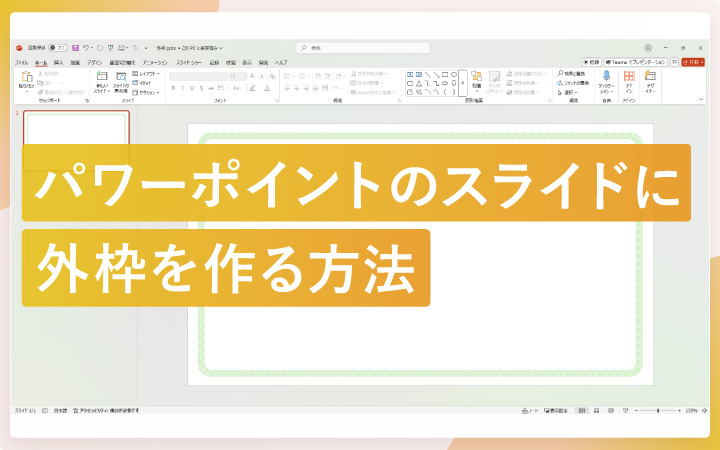Open the Animations tab
Image resolution: width=720 pixels, height=450 pixels.
click(155, 62)
